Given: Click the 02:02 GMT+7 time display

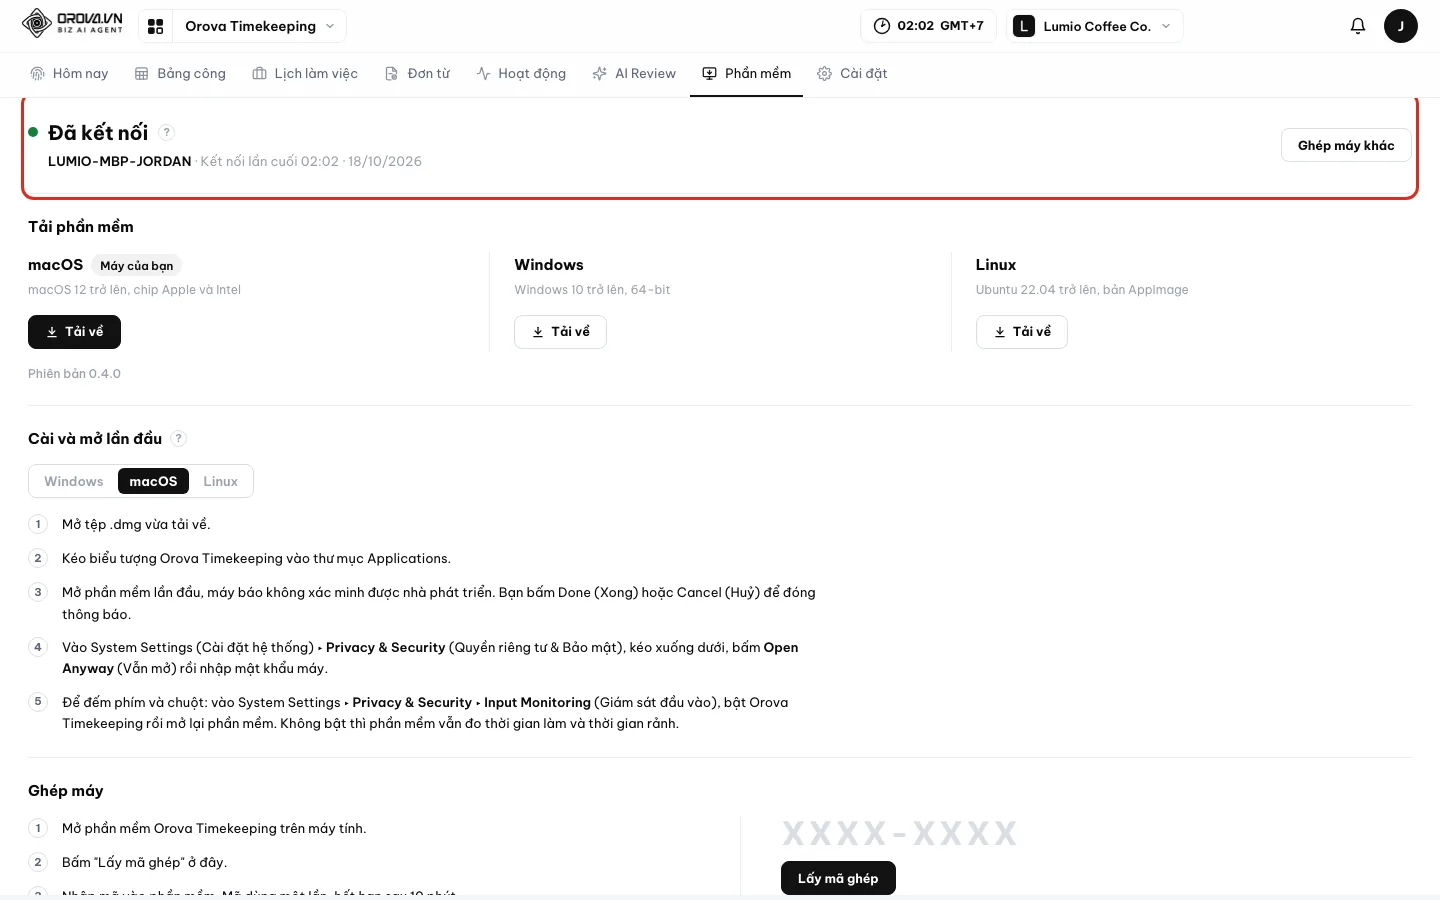Looking at the screenshot, I should coord(928,26).
